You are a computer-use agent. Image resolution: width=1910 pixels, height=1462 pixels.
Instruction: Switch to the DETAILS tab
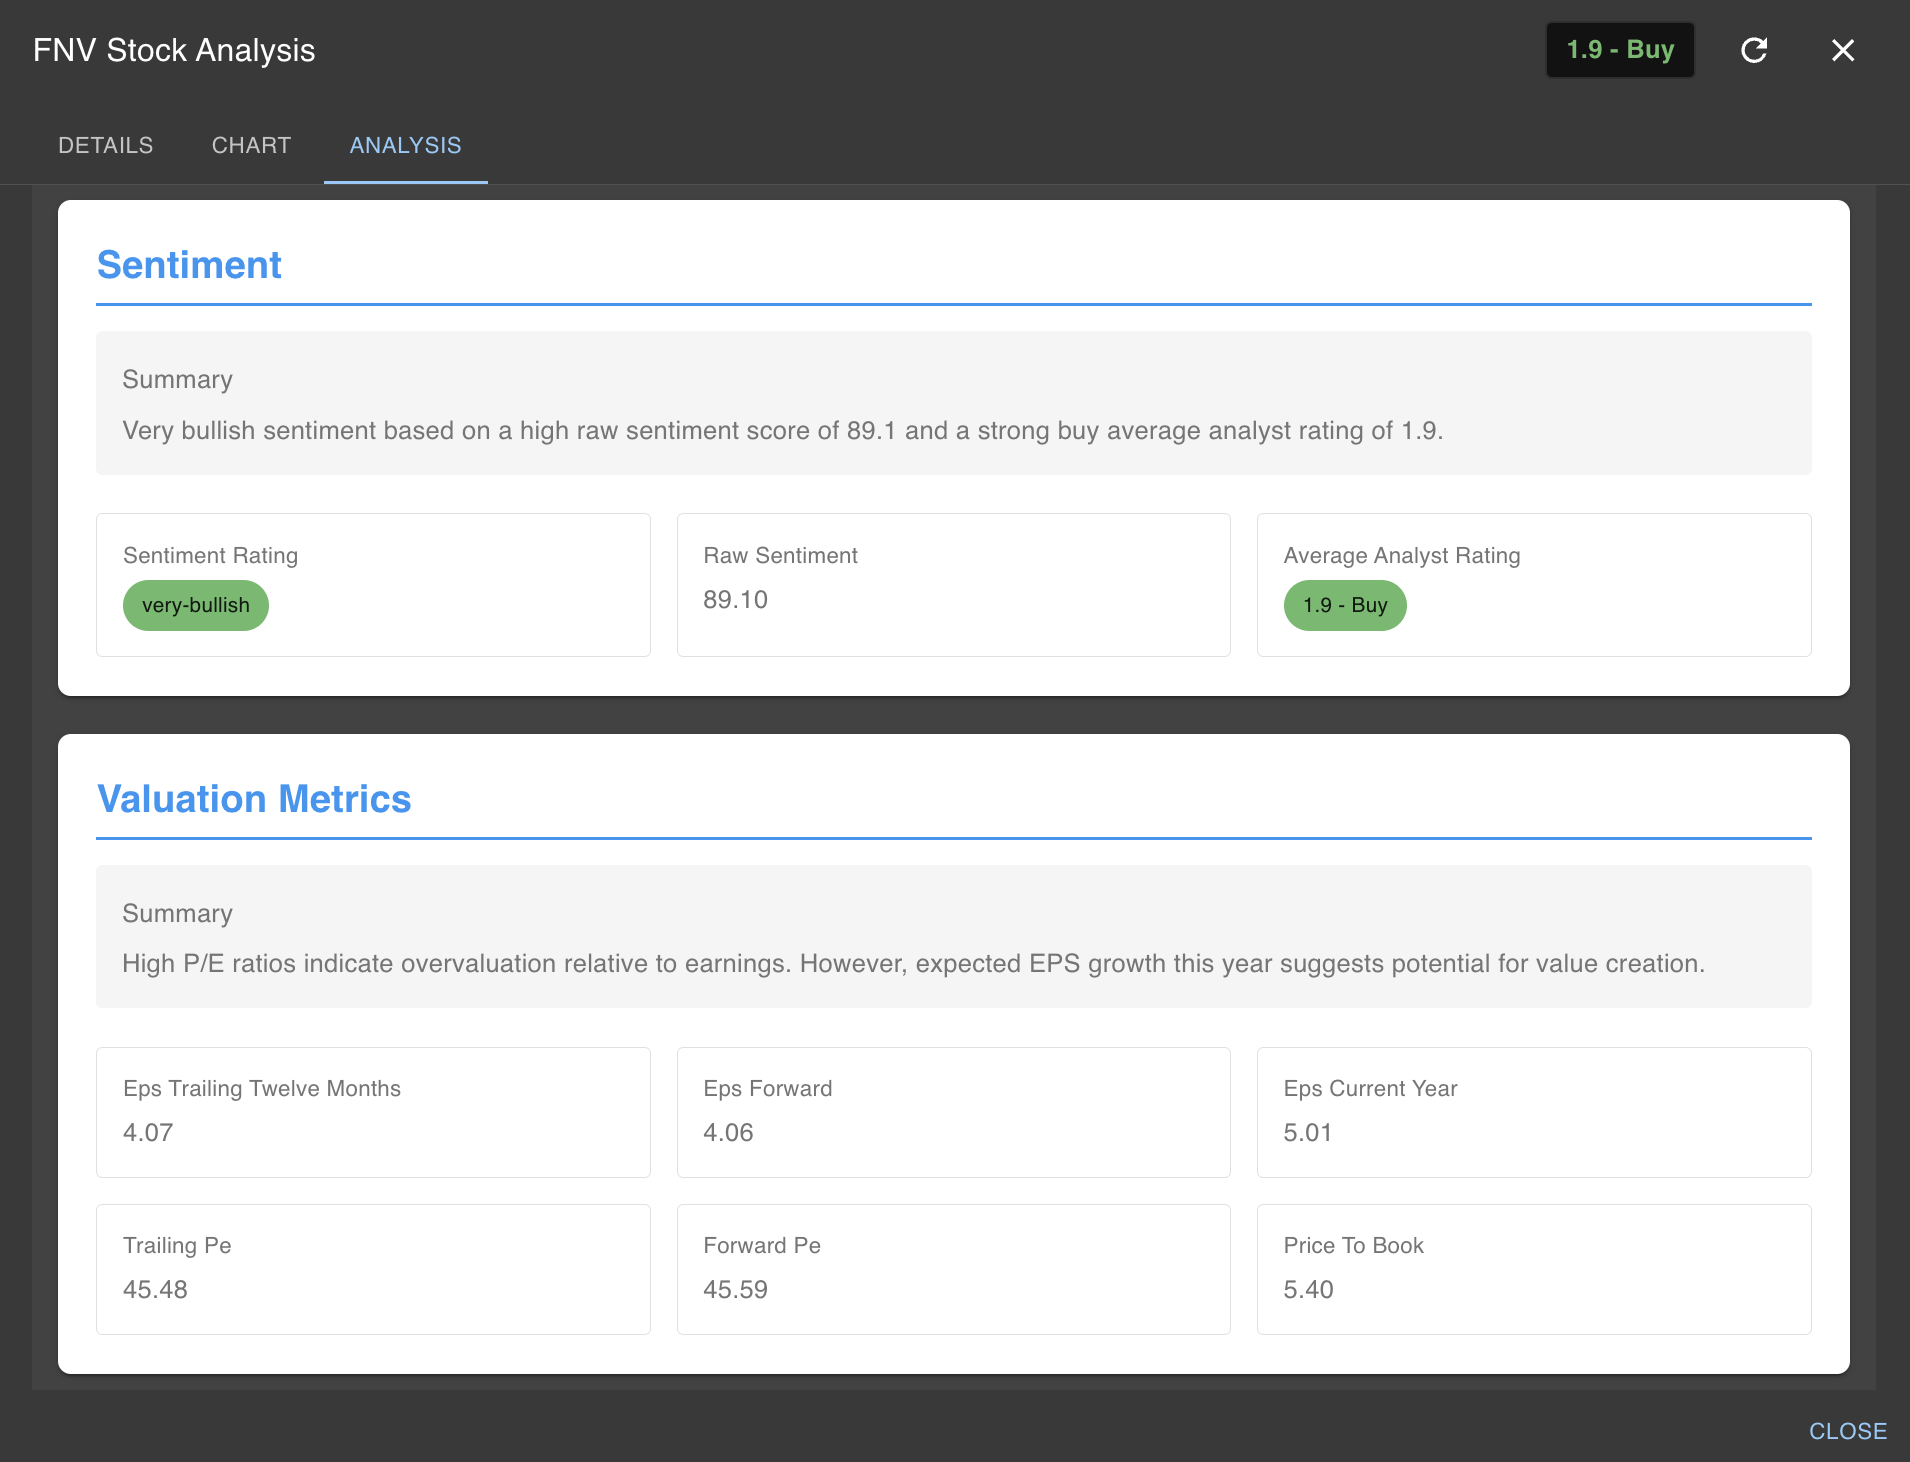[105, 145]
